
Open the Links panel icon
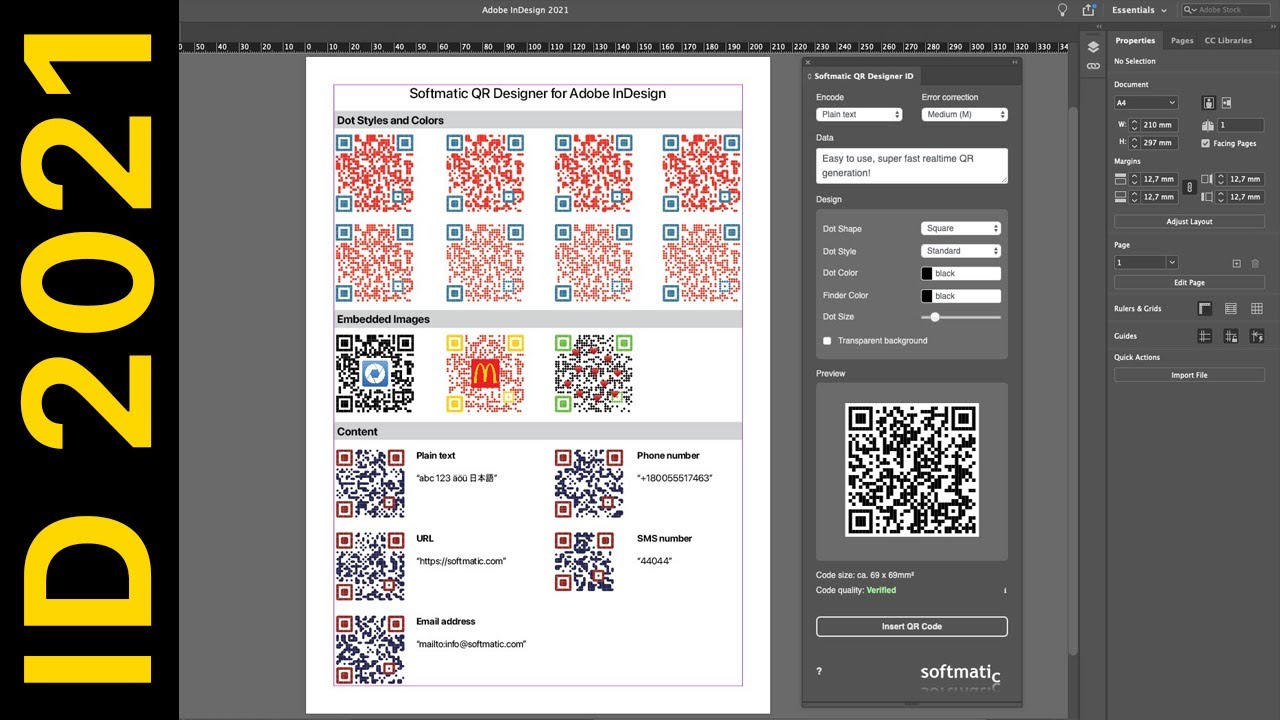[x=1093, y=66]
